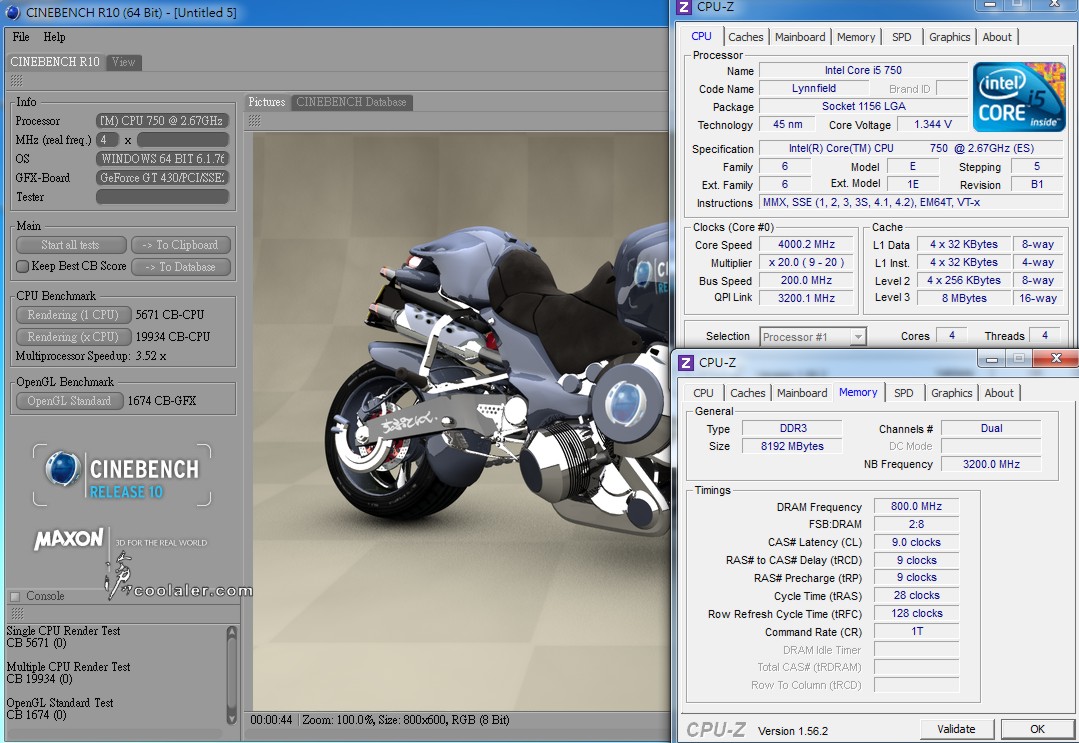1079x743 pixels.
Task: Click the Start all tests button
Action: click(71, 245)
